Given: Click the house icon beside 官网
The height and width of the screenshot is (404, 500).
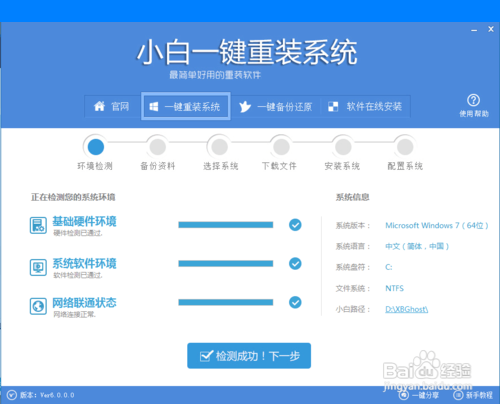Looking at the screenshot, I should click(x=99, y=106).
